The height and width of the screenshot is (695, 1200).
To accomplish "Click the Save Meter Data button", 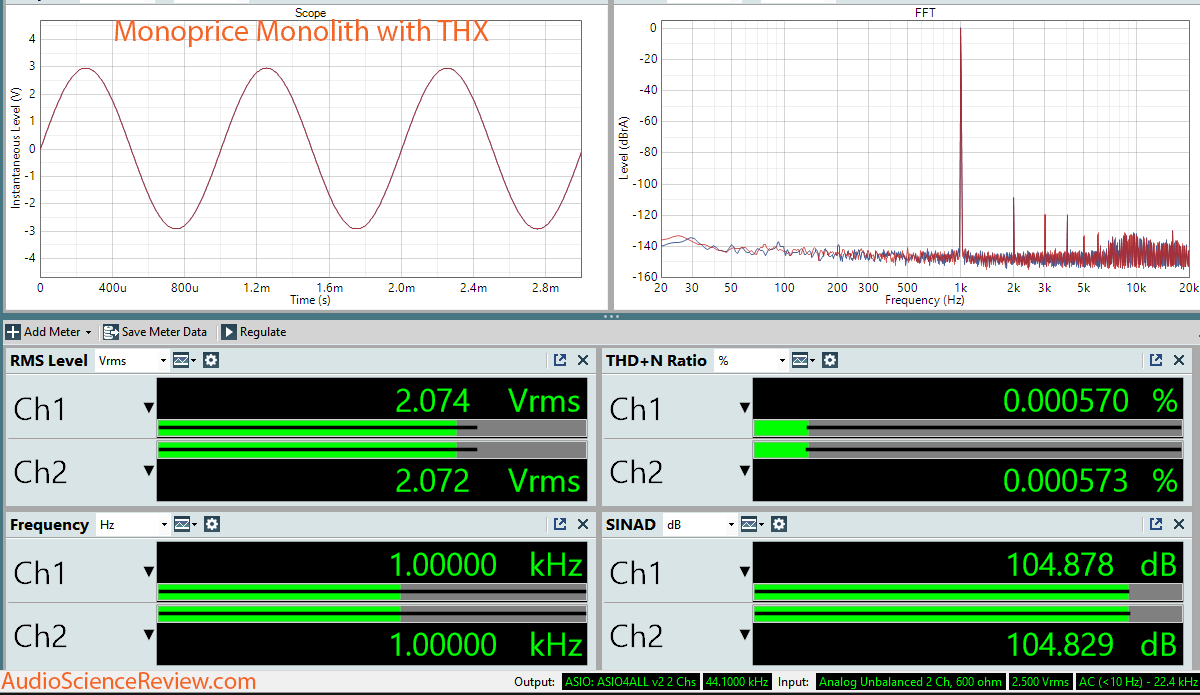I will click(x=155, y=332).
